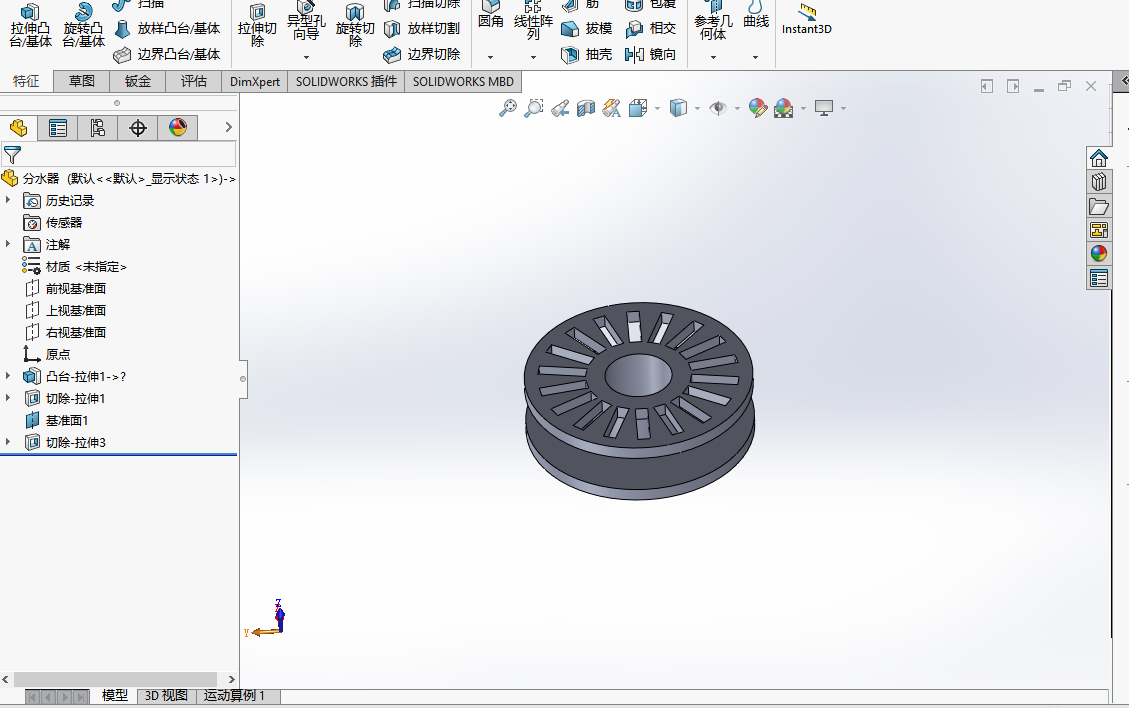Viewport: 1129px width, 708px height.
Task: Click the 镜向 mirror tool
Action: point(651,54)
